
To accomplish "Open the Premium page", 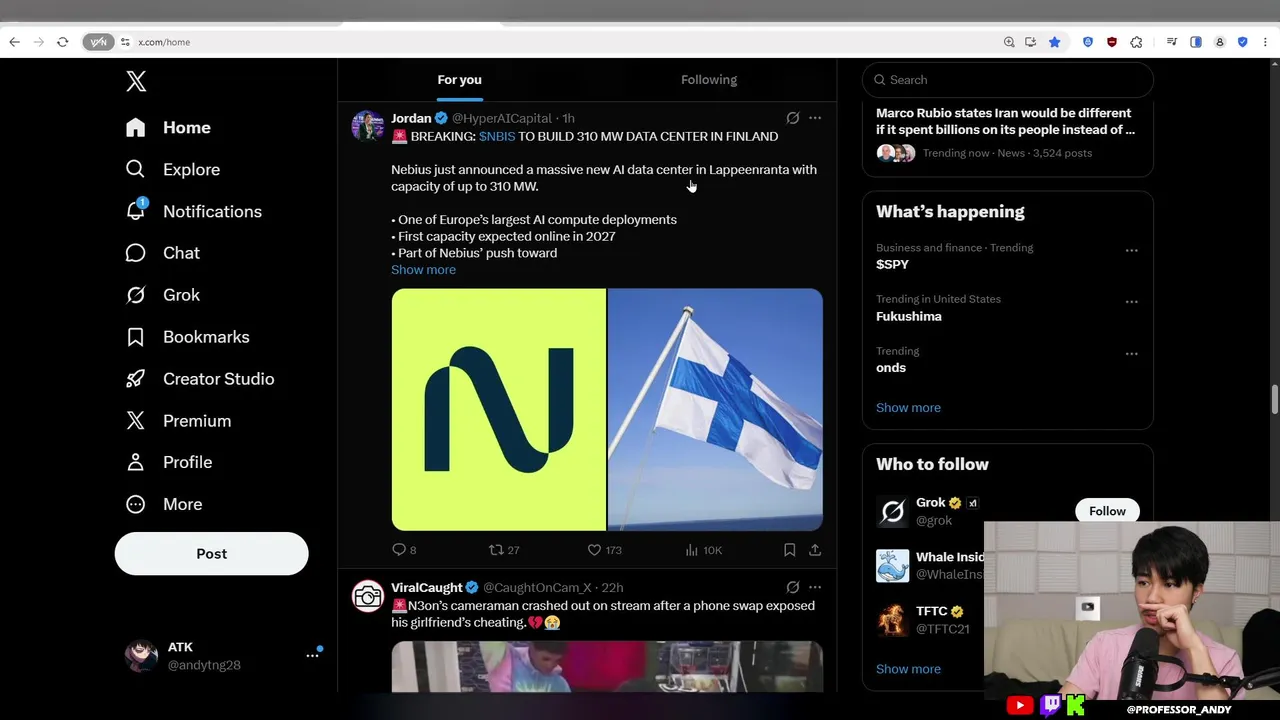I will click(178, 421).
